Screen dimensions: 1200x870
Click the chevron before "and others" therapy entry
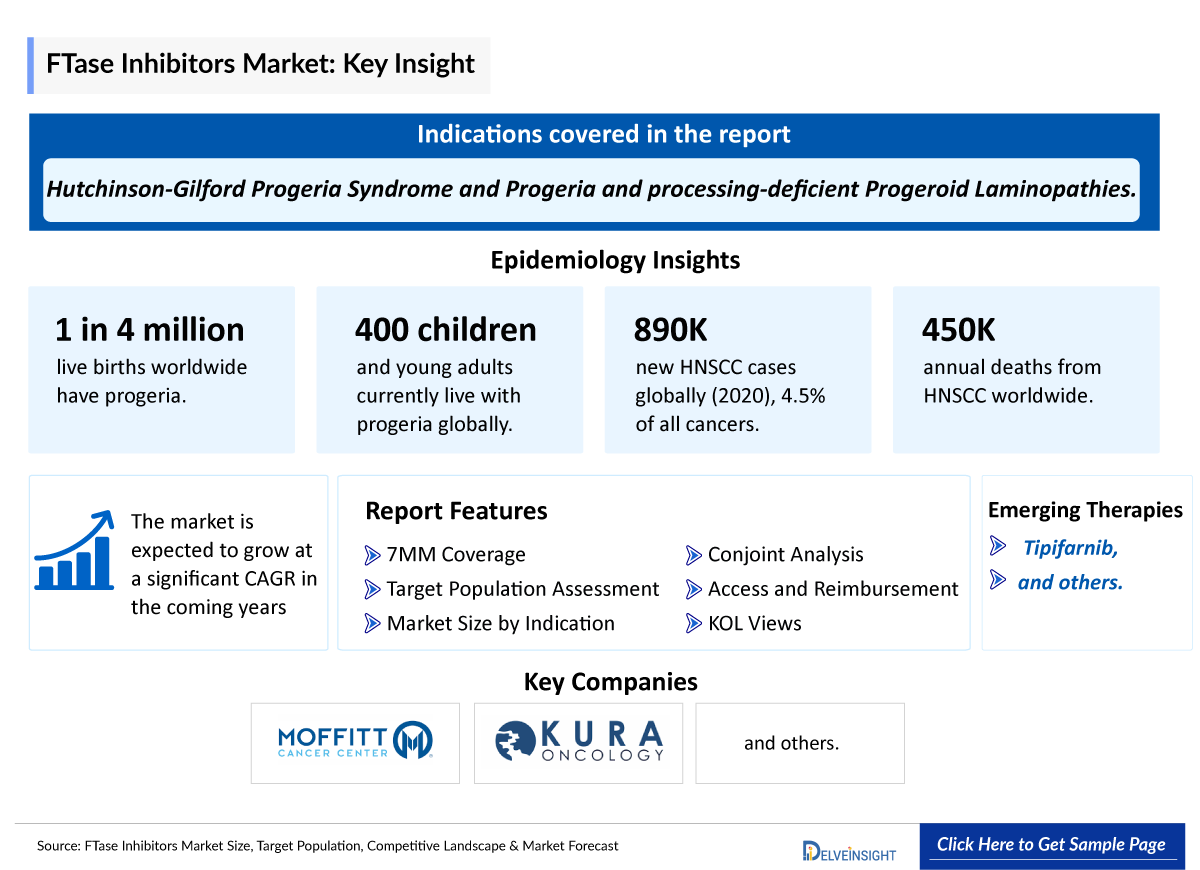(x=997, y=581)
